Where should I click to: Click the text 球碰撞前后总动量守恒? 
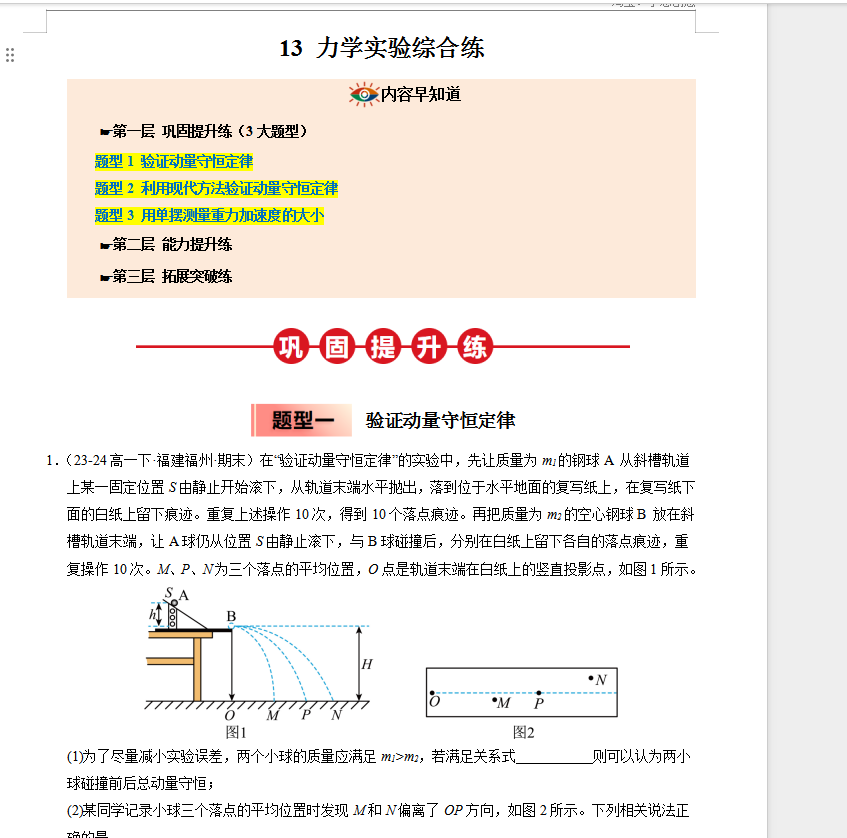coord(137,783)
